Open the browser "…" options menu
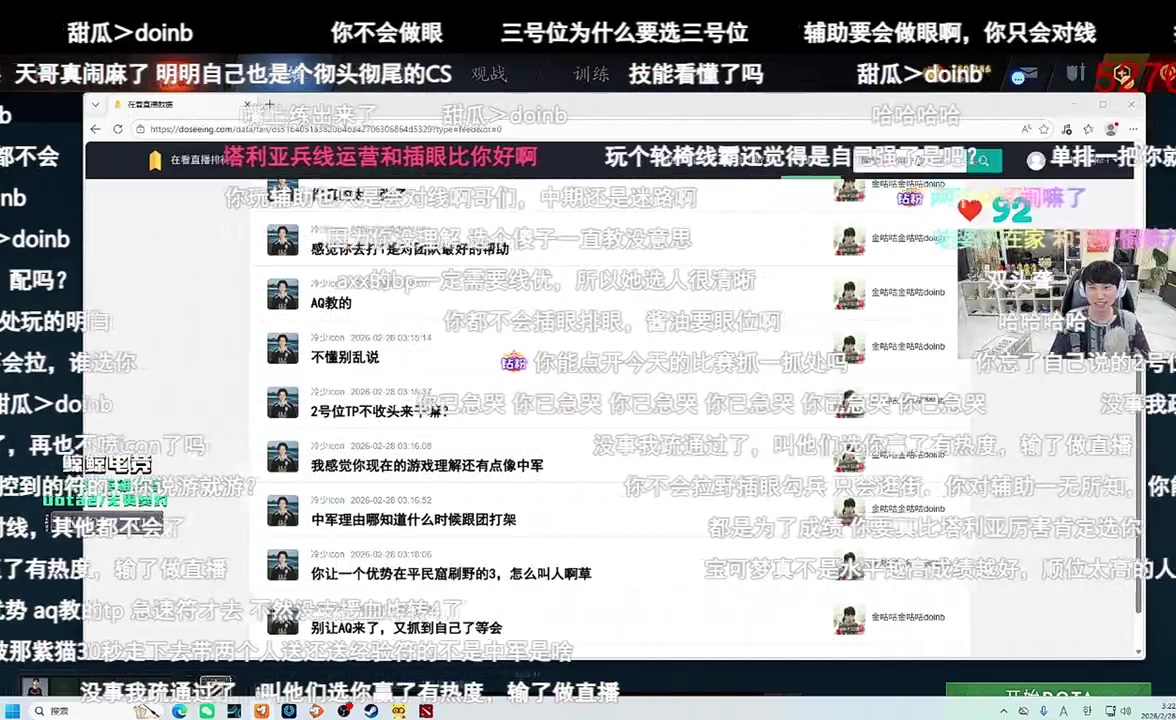Viewport: 1176px width, 720px height. click(x=1133, y=128)
